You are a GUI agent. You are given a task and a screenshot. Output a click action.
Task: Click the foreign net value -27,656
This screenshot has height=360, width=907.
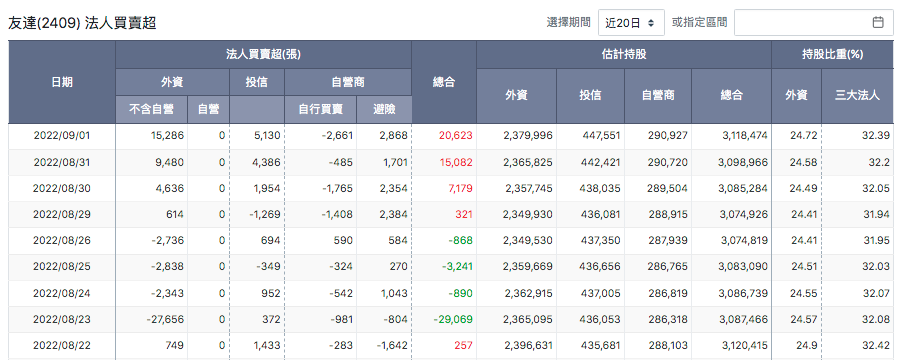click(x=164, y=319)
